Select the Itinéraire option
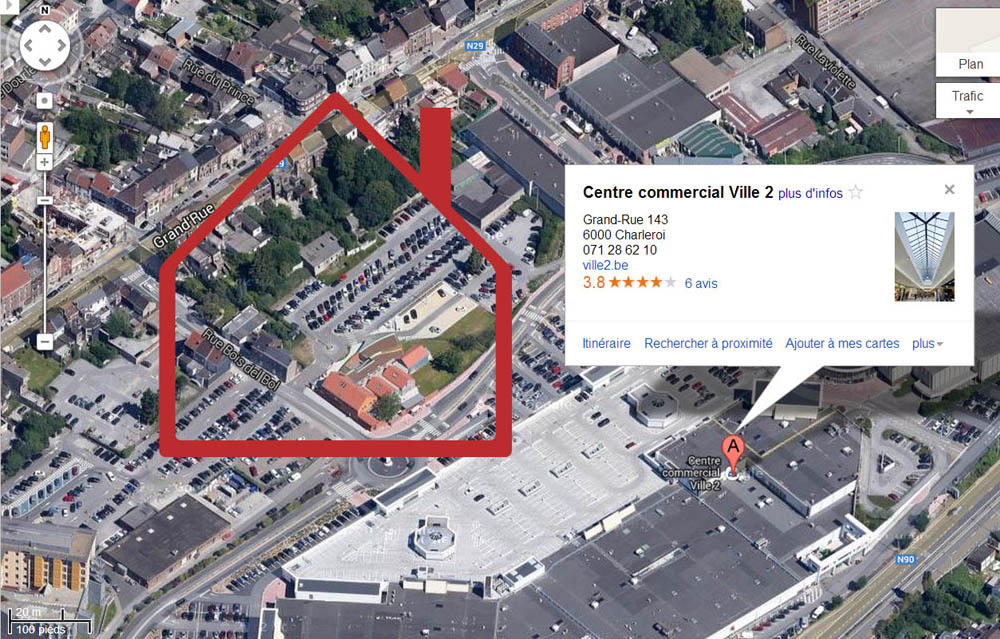1000x639 pixels. pyautogui.click(x=607, y=343)
